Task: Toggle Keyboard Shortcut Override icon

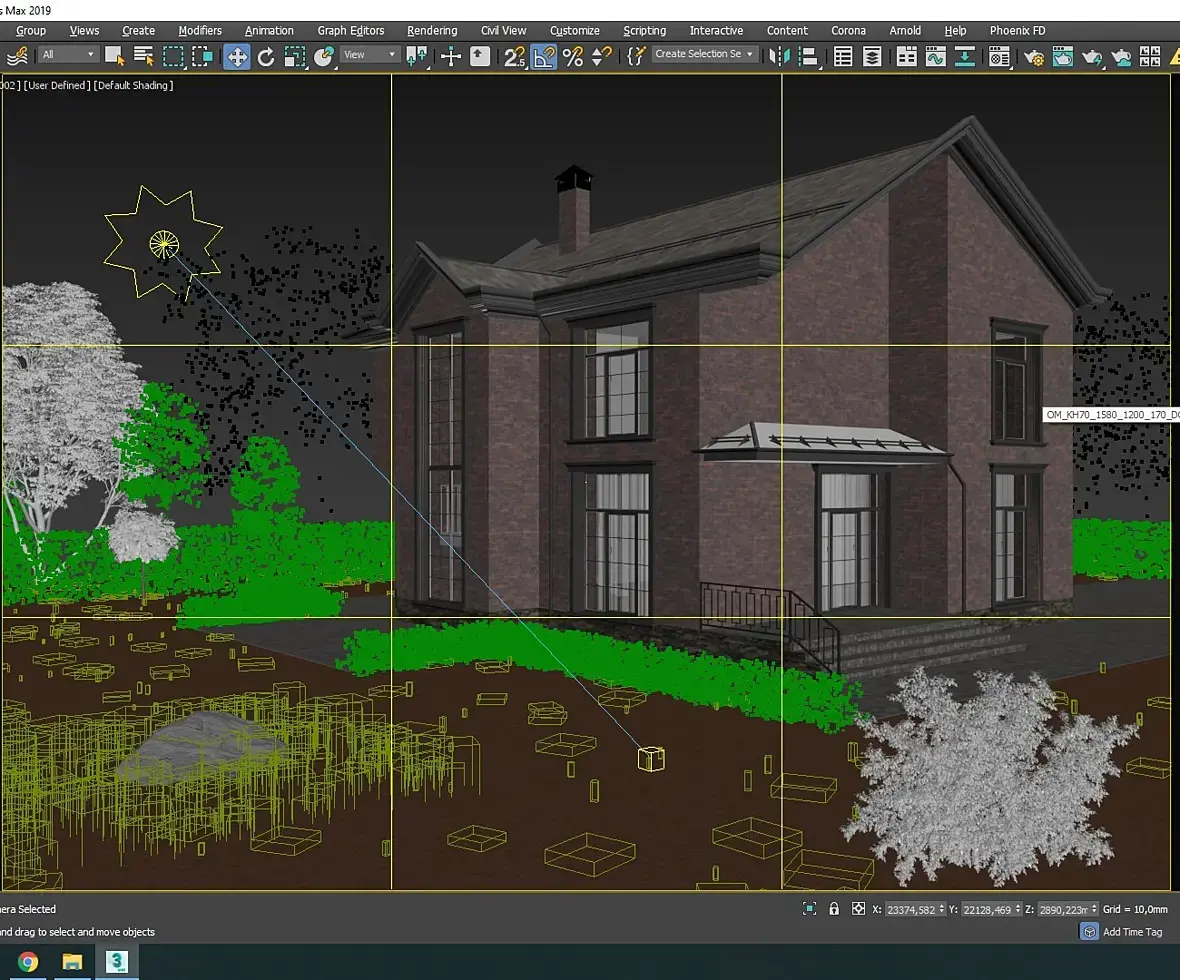Action: (x=479, y=56)
